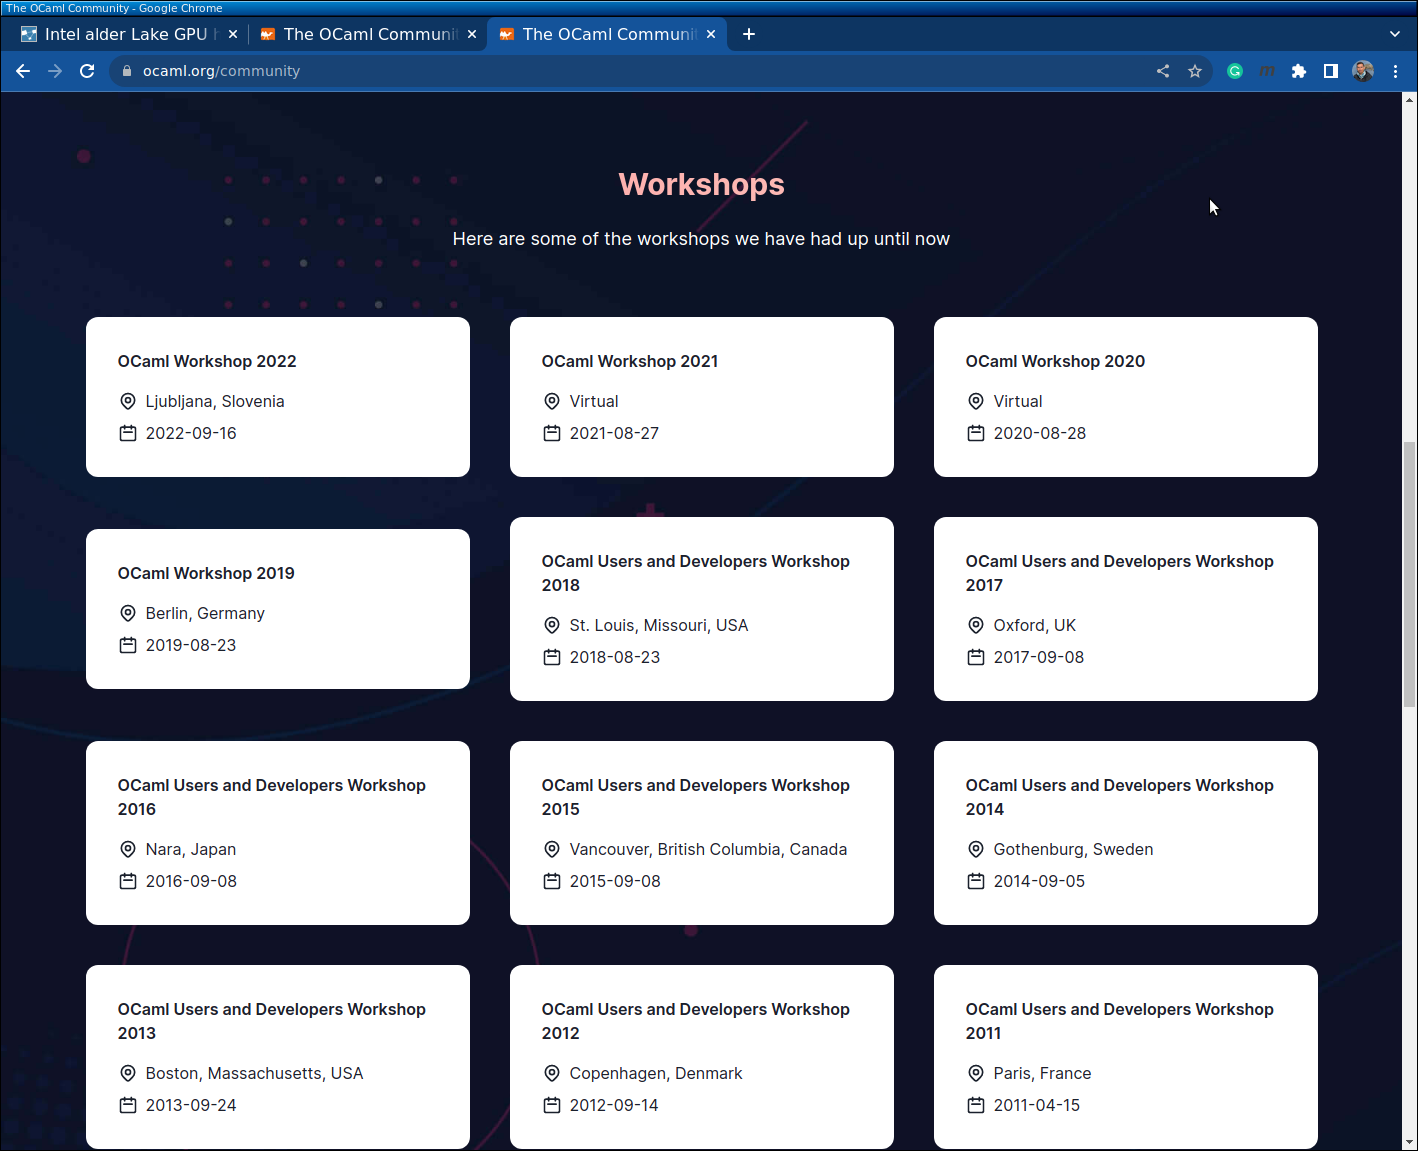Bookmark this page with the star icon
This screenshot has height=1151, width=1418.
tap(1195, 71)
